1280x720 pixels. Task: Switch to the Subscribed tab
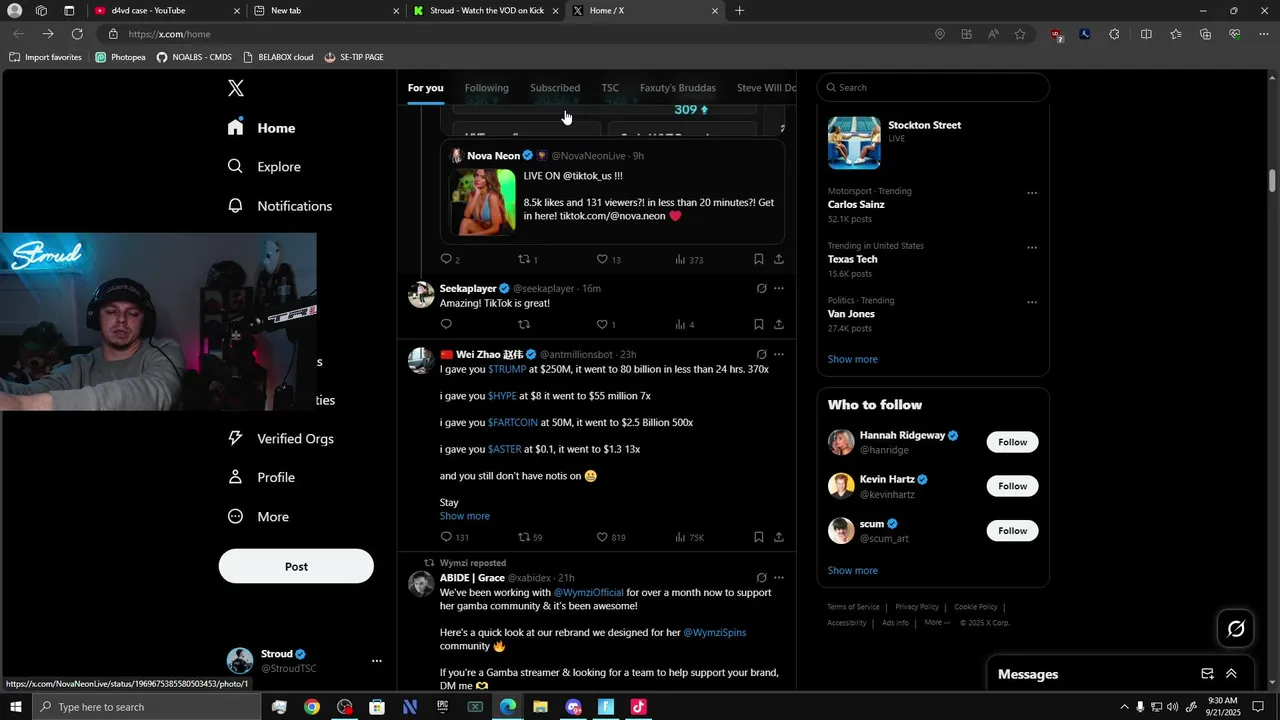click(555, 88)
